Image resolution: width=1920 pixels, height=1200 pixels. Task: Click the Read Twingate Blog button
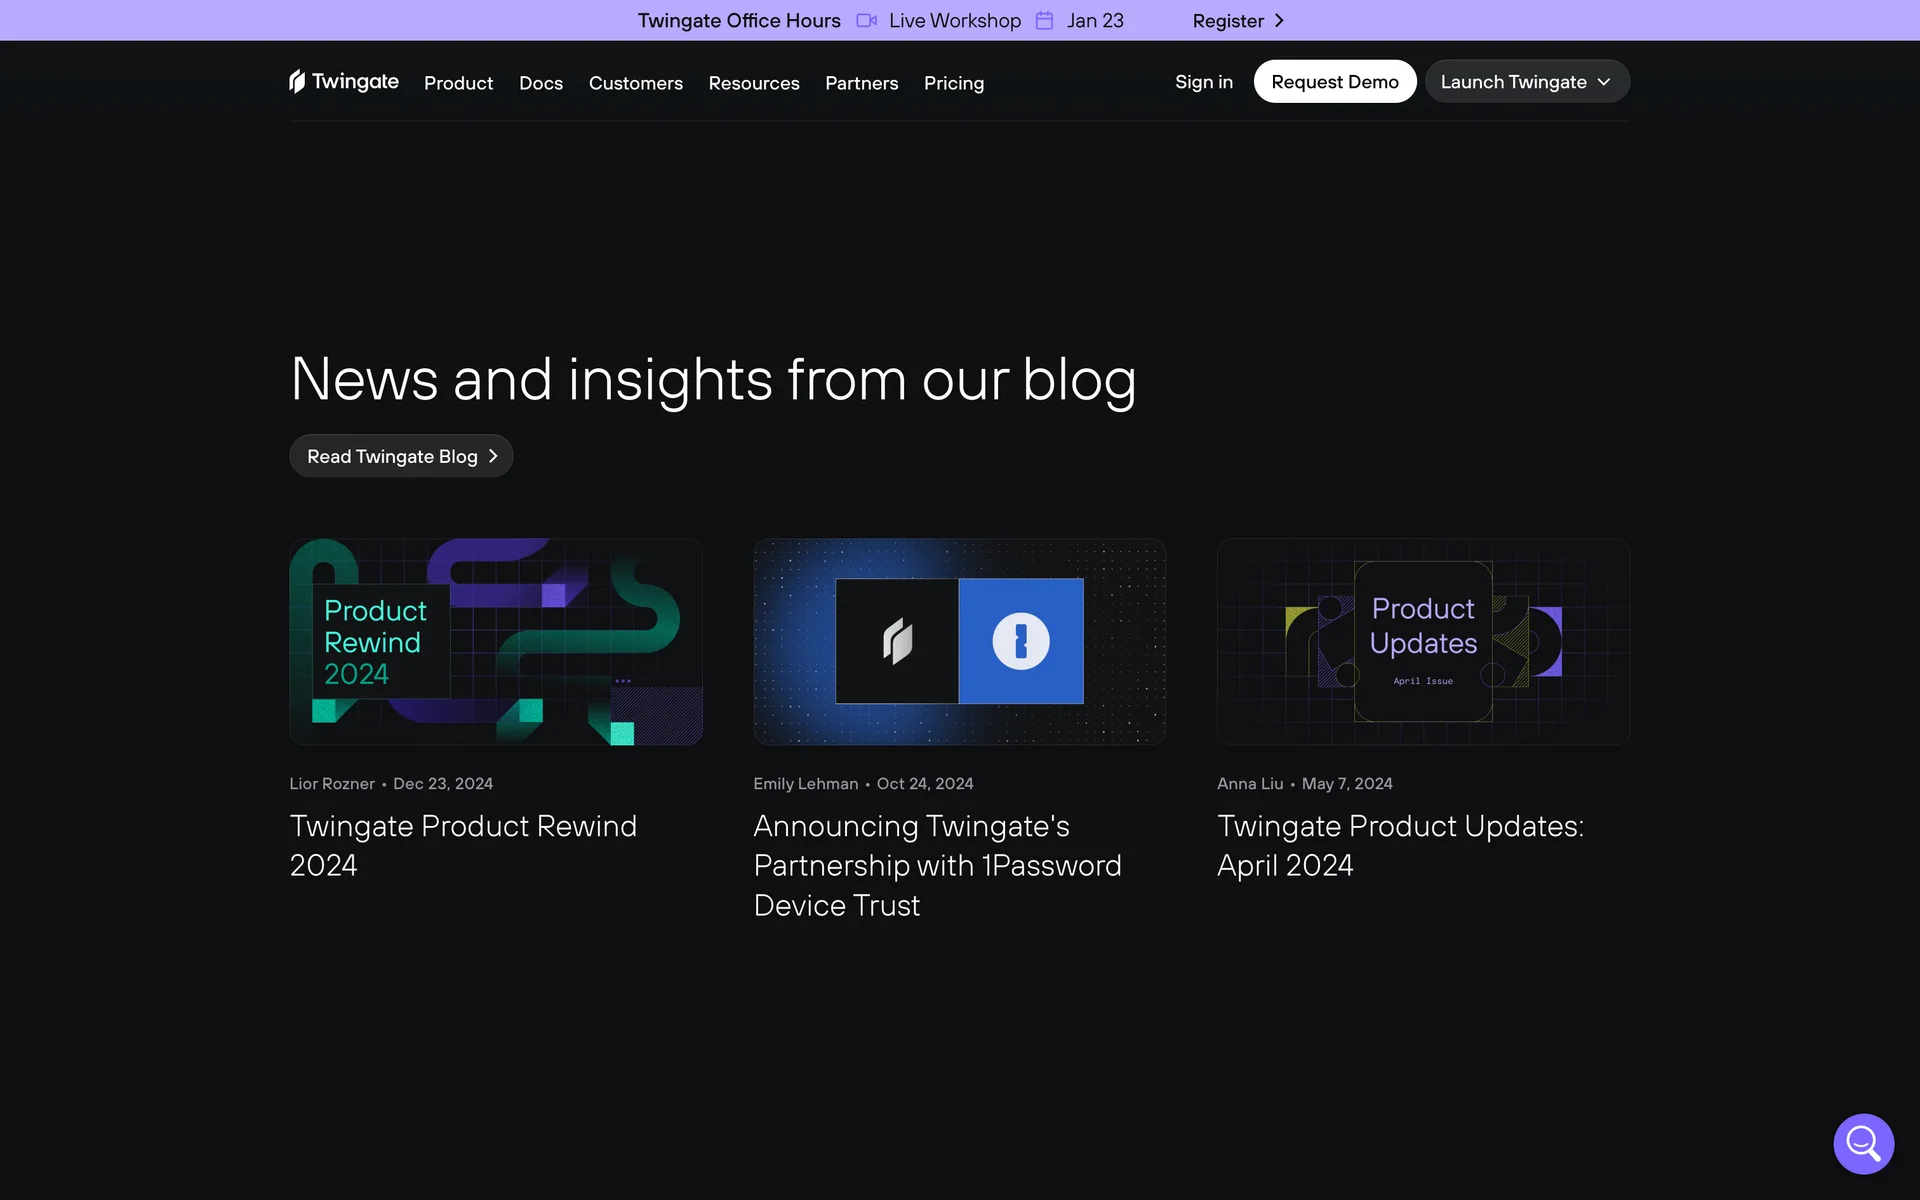(x=392, y=456)
